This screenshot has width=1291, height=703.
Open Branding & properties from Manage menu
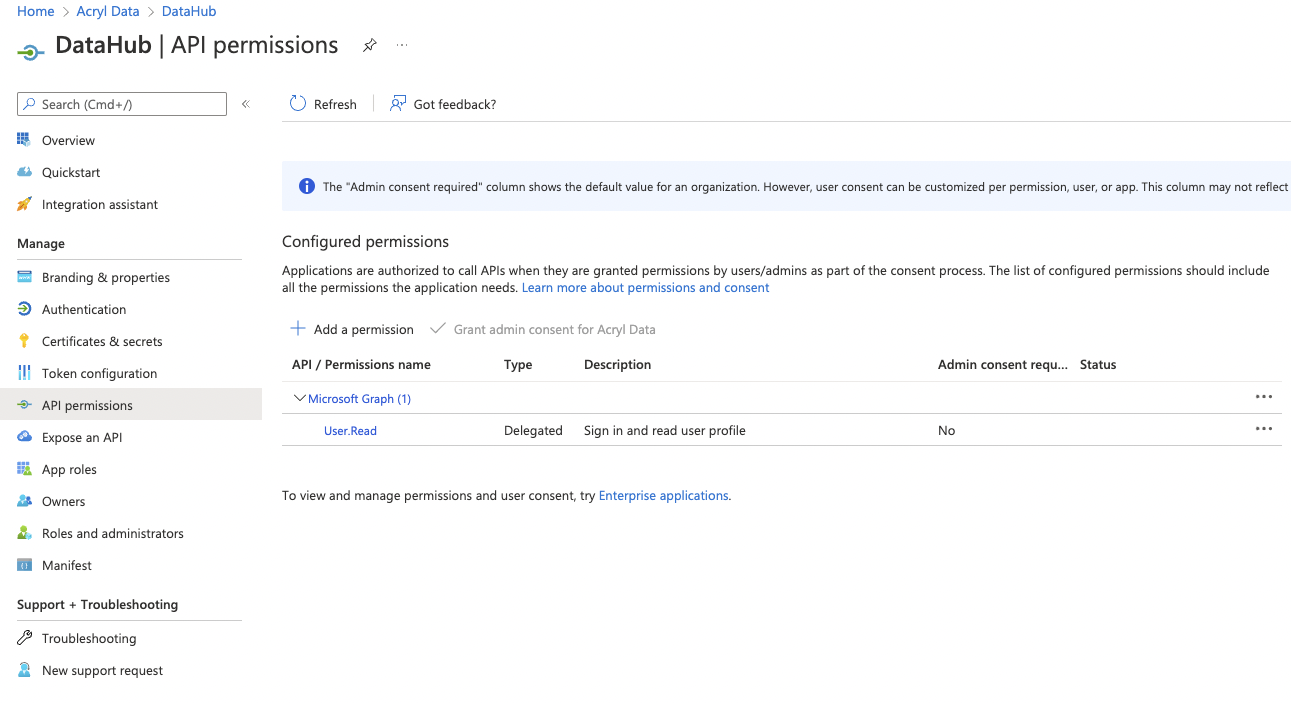click(24, 277)
